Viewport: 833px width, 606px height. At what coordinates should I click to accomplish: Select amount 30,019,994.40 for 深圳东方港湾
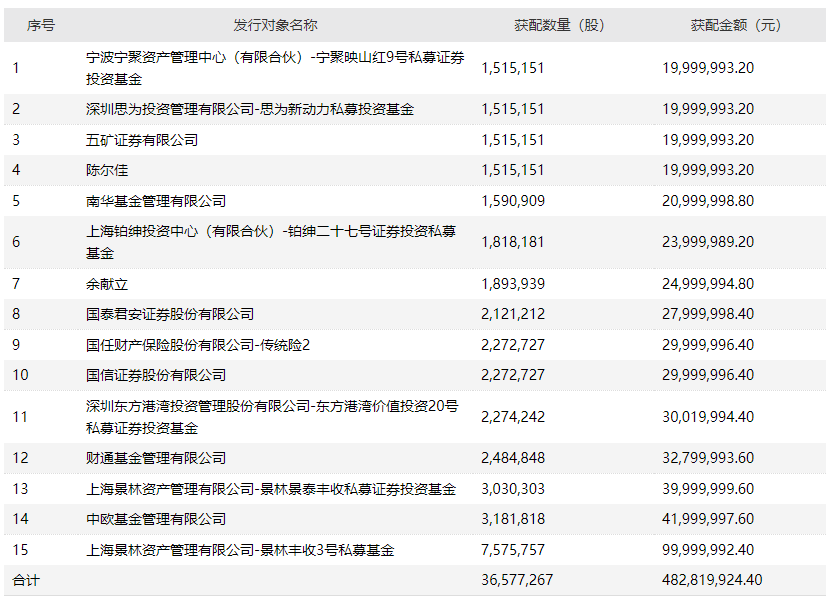click(708, 417)
